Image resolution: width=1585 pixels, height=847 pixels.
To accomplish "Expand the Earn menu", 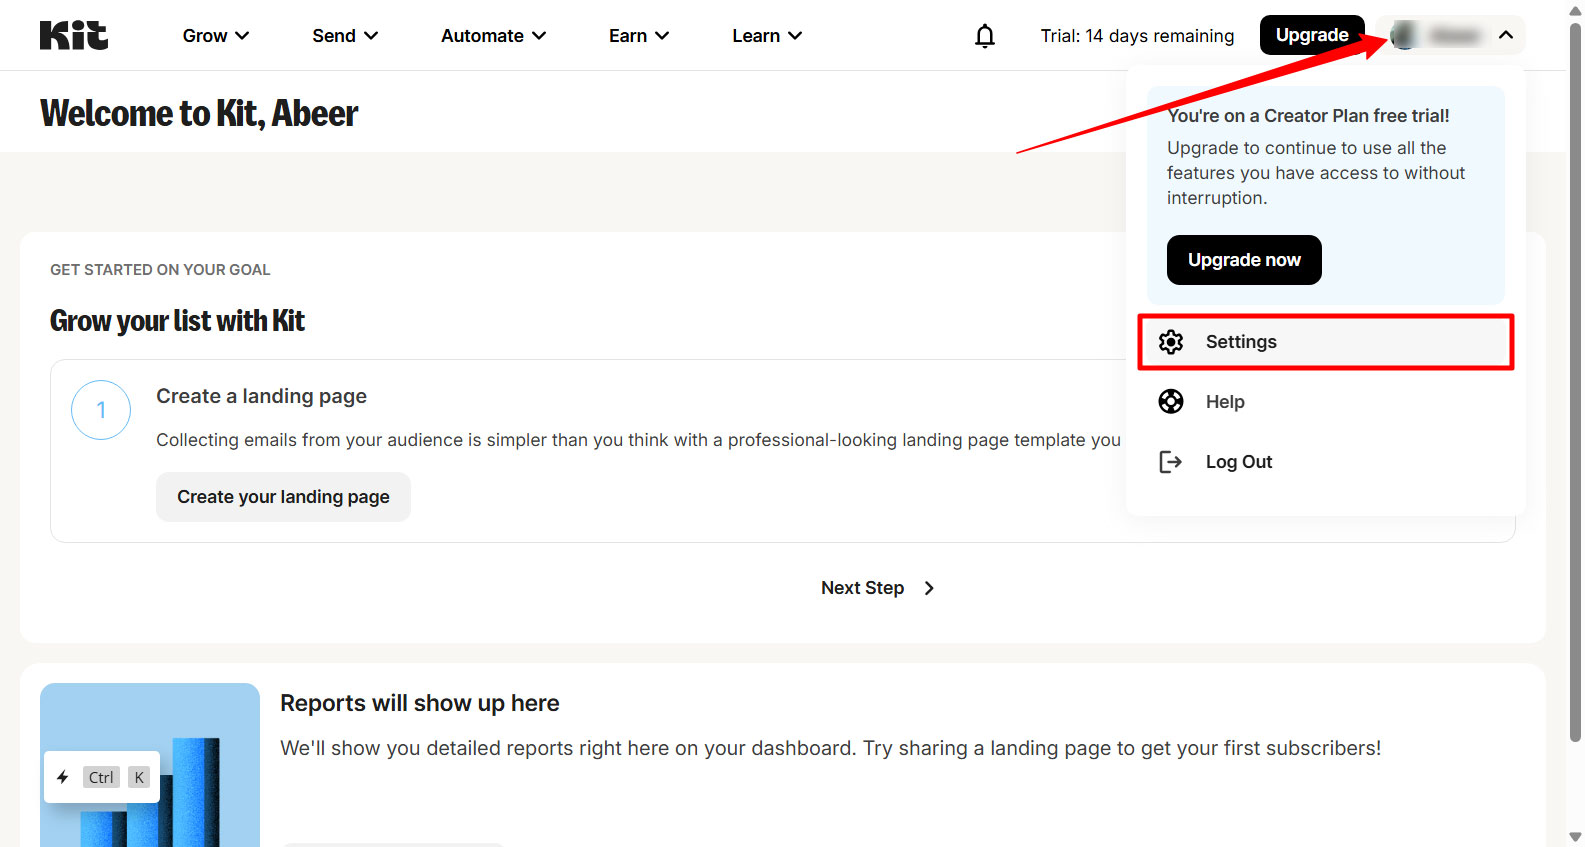I will (639, 36).
